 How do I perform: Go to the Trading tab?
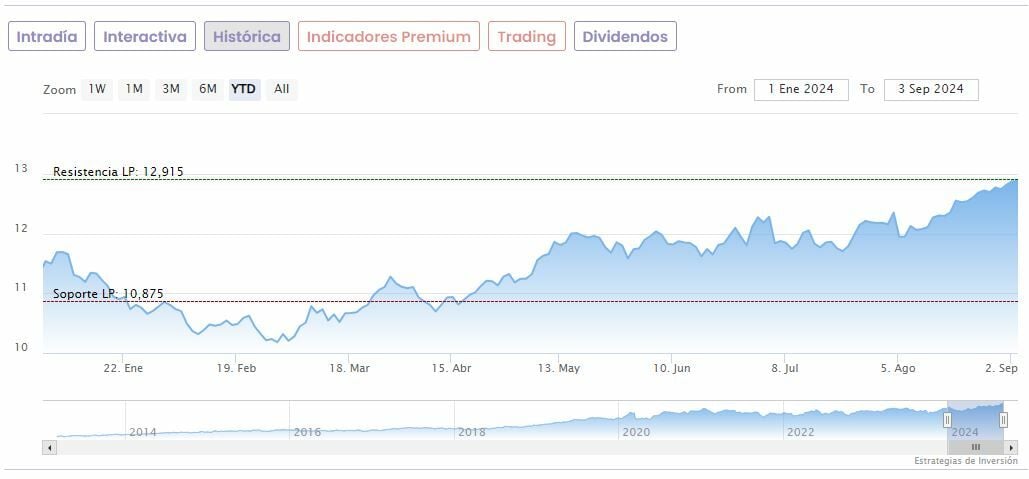point(526,37)
